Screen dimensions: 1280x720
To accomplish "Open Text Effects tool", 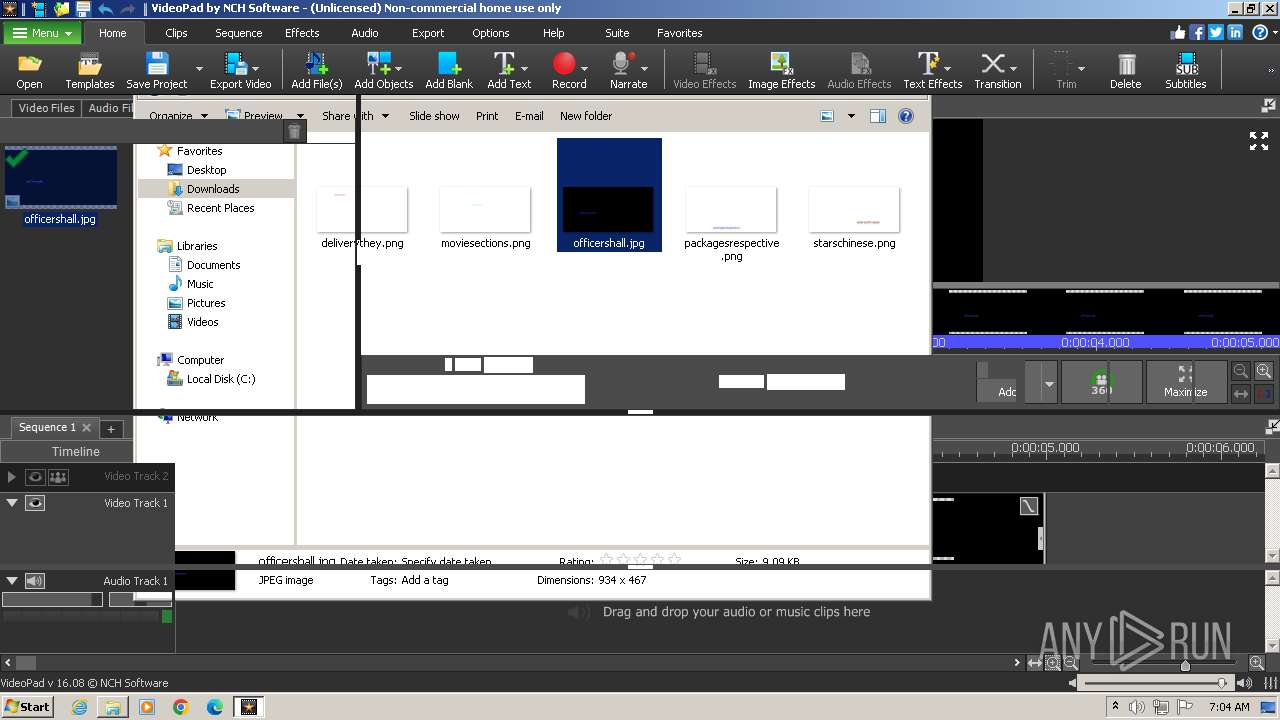I will click(x=927, y=70).
